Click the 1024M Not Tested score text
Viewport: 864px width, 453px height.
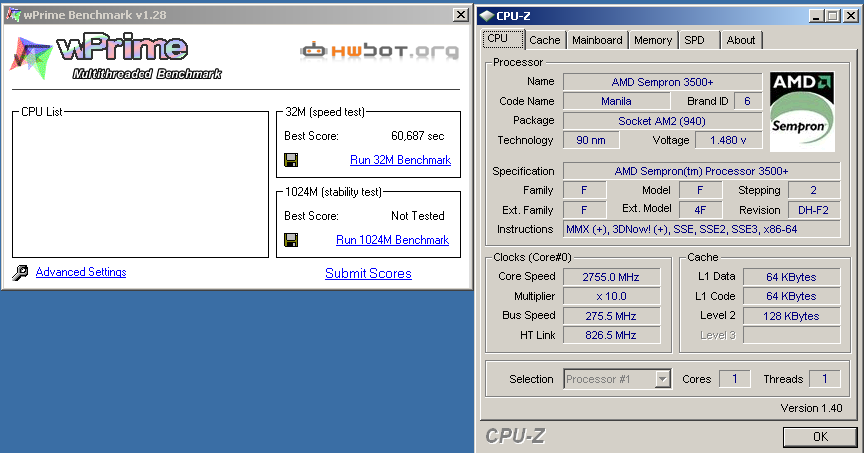tap(418, 216)
